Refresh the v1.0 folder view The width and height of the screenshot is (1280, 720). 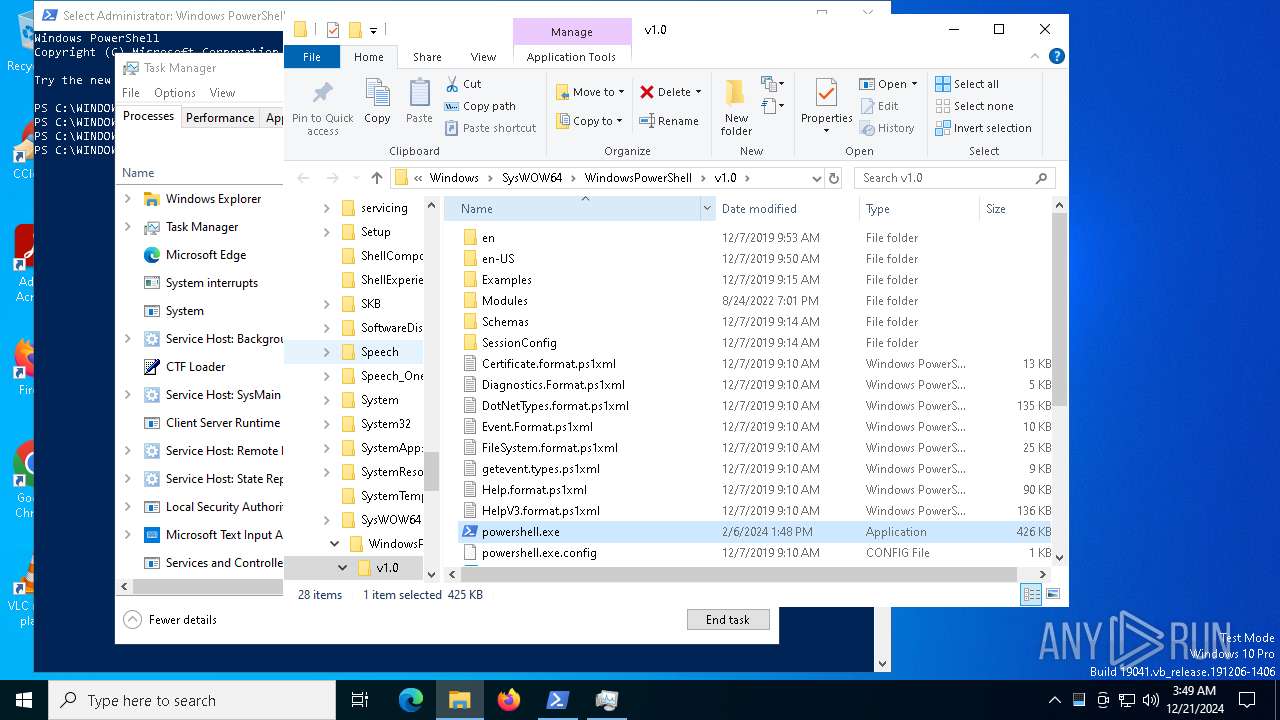click(834, 178)
